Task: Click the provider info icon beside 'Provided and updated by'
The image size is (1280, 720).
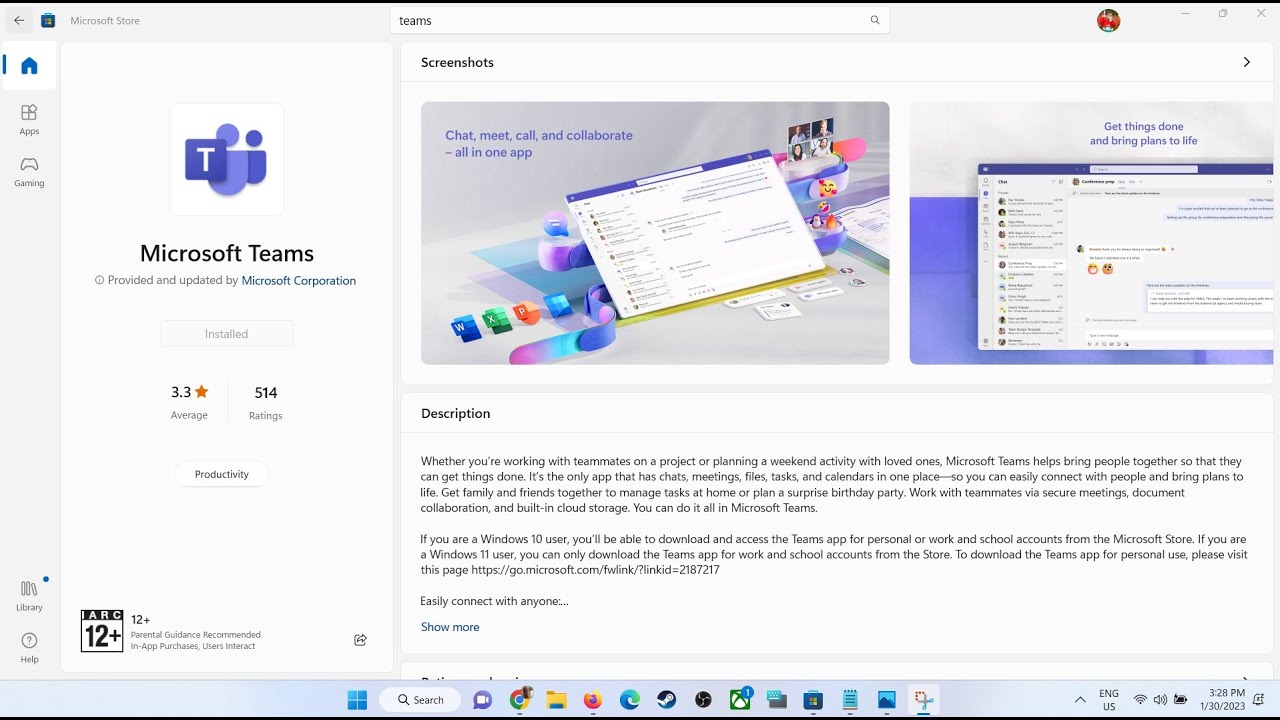Action: (x=99, y=281)
